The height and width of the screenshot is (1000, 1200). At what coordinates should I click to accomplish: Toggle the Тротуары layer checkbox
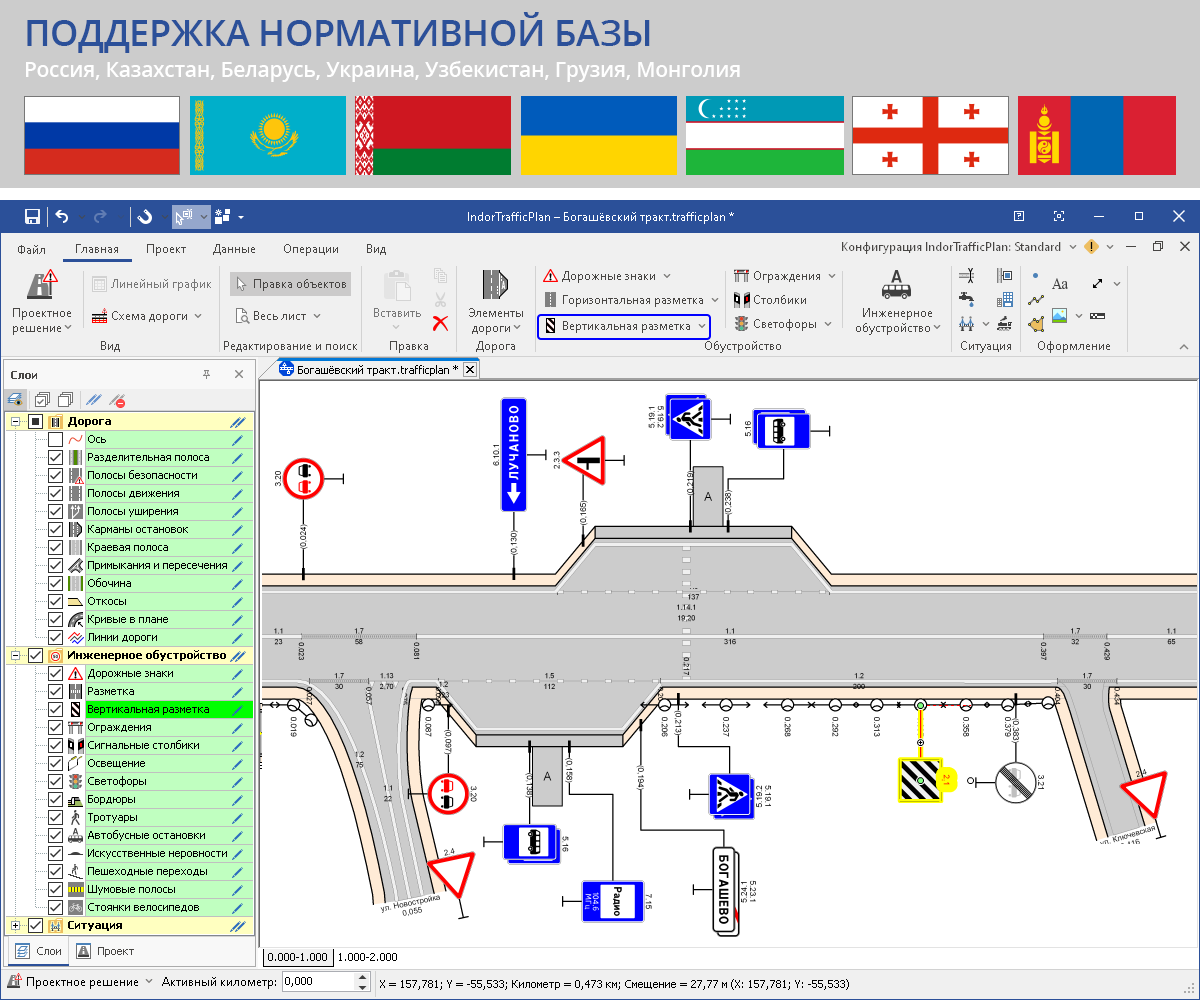pyautogui.click(x=56, y=817)
